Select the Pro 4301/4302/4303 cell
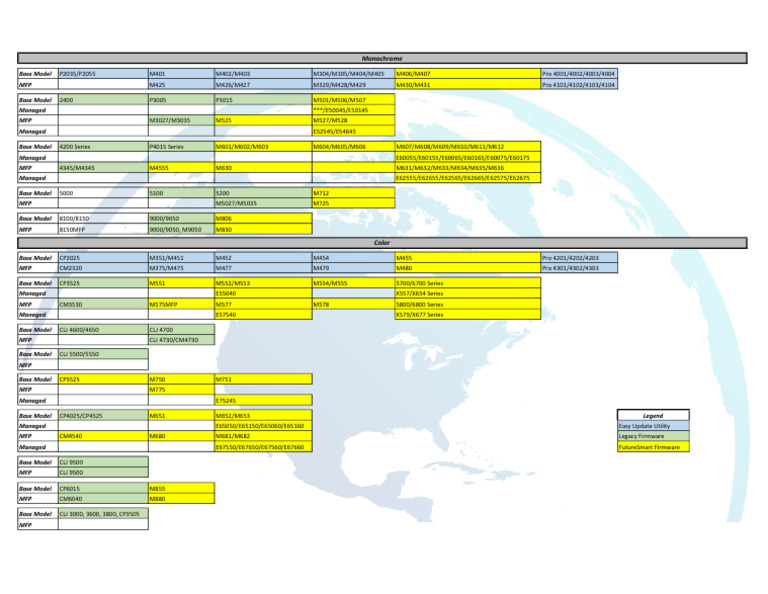Image resolution: width=768 pixels, height=594 pixels. pyautogui.click(x=579, y=268)
